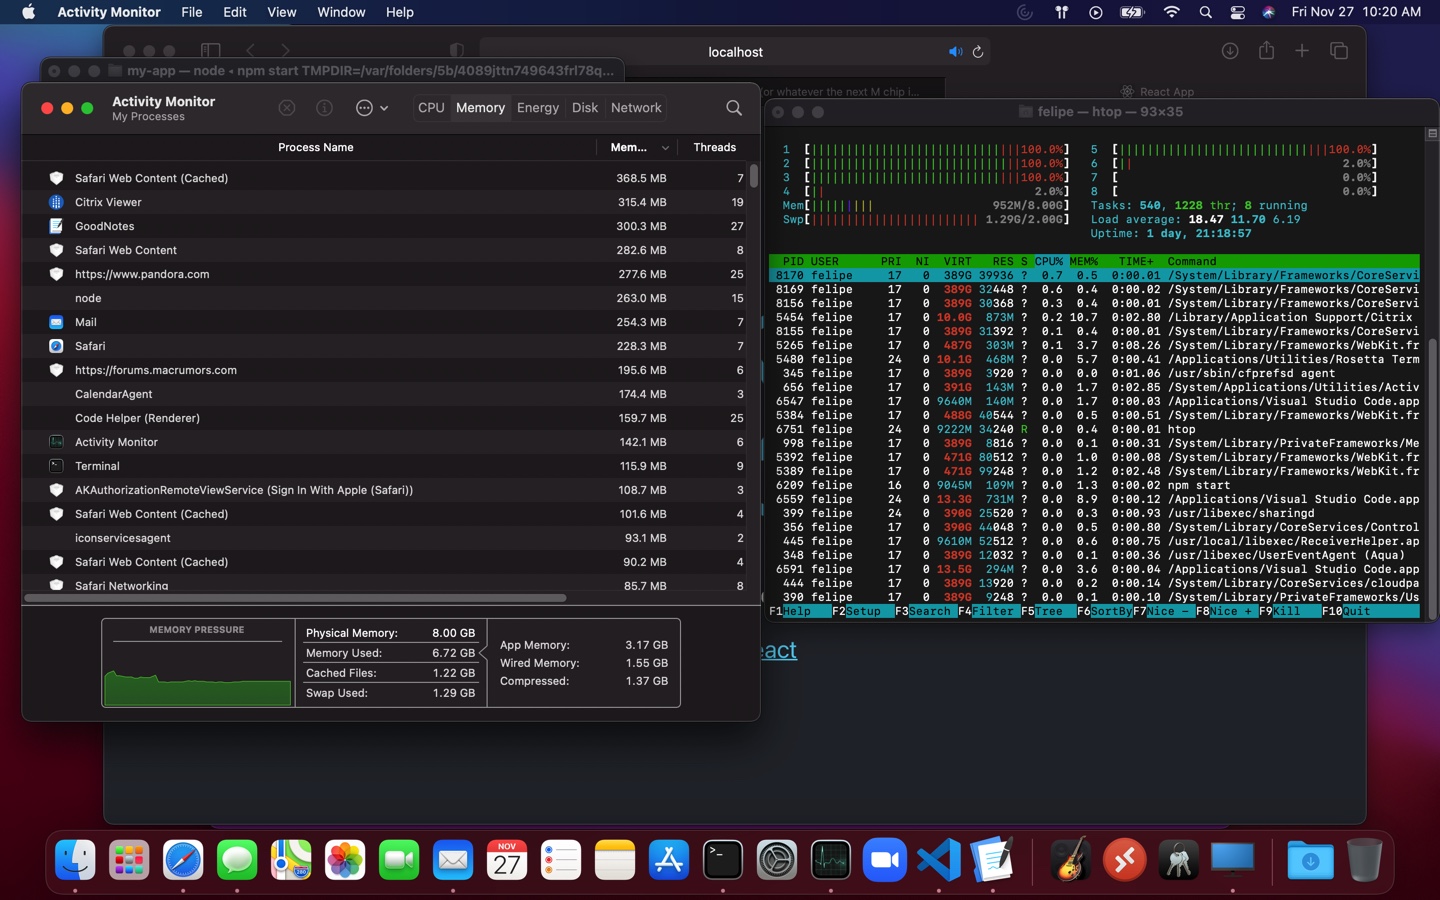Screen dimensions: 1440x900
Task: Open Microsoft Remote Desktop from the Dock
Action: [1124, 860]
